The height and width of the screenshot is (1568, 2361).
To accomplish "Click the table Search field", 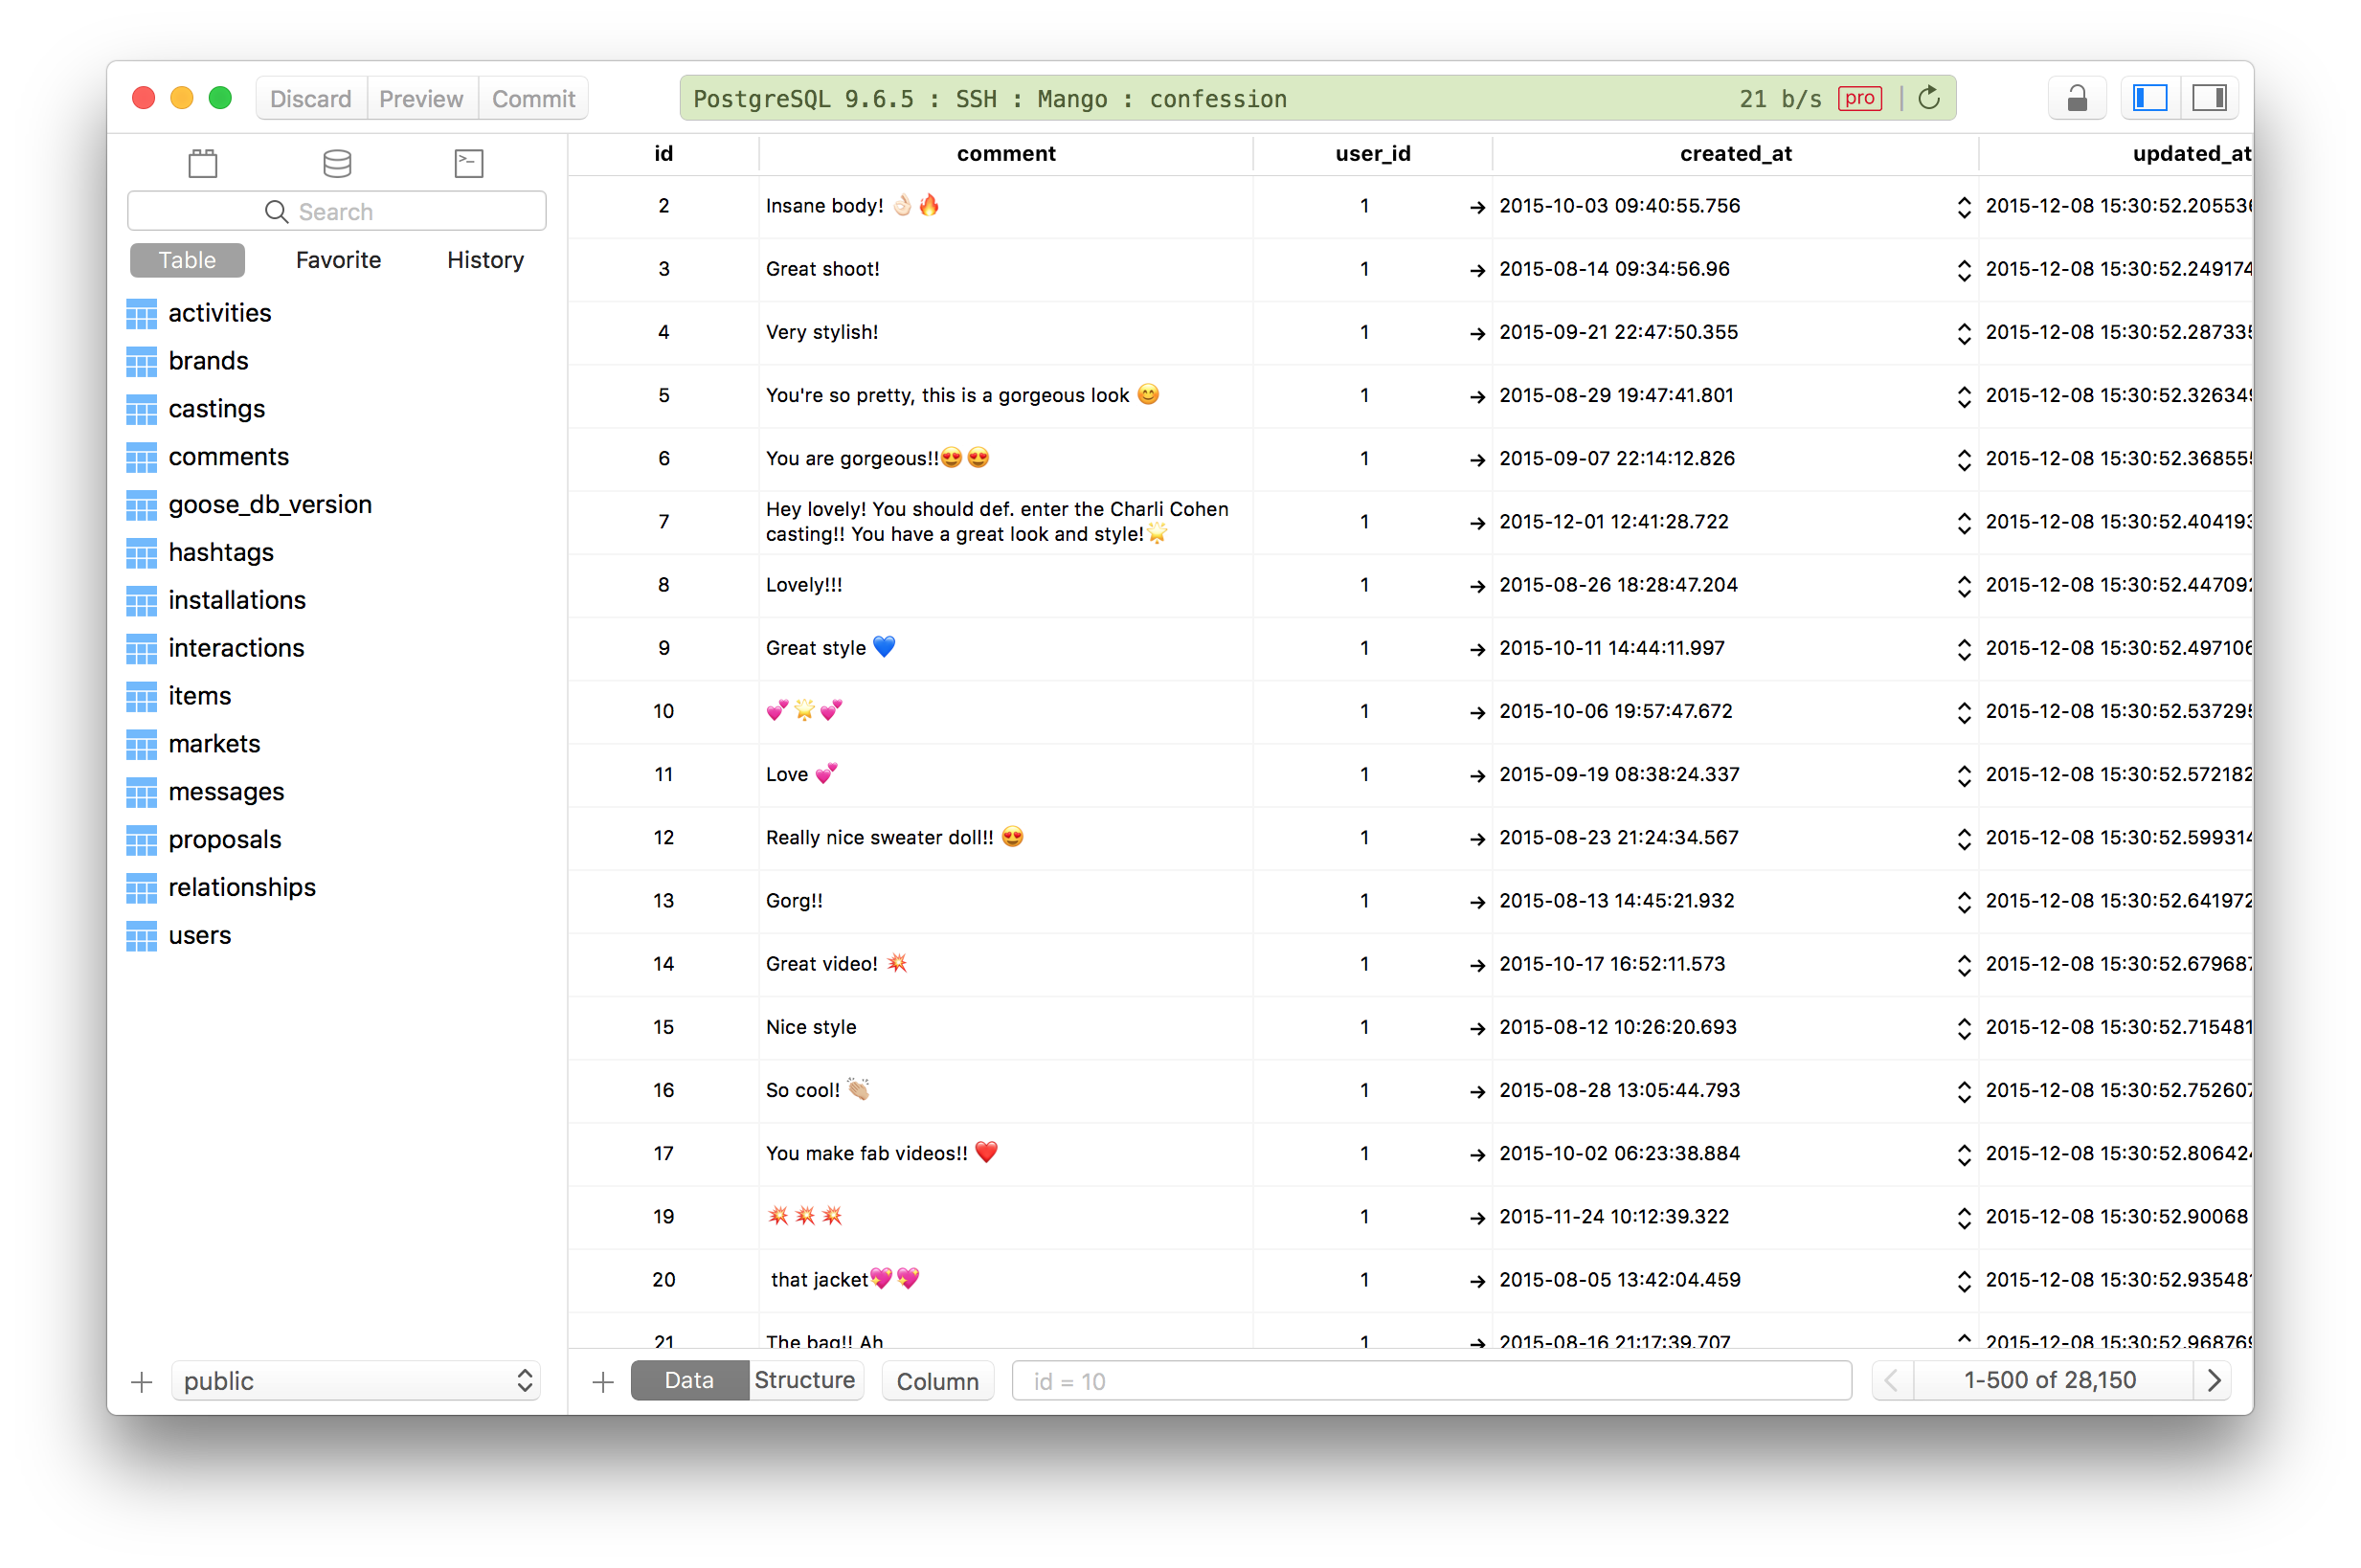I will (337, 212).
